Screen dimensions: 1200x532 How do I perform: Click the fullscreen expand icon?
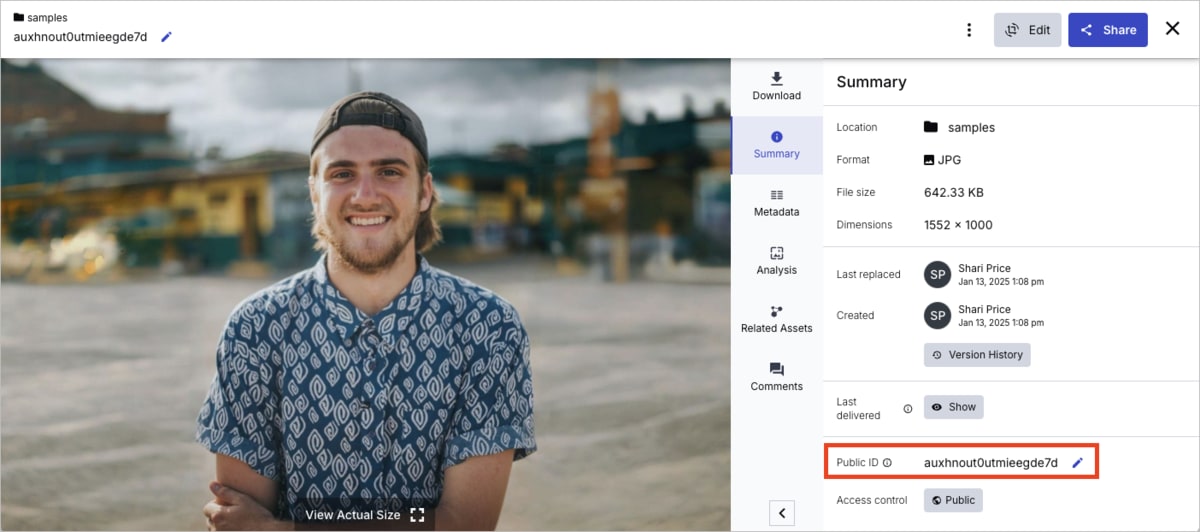(417, 515)
